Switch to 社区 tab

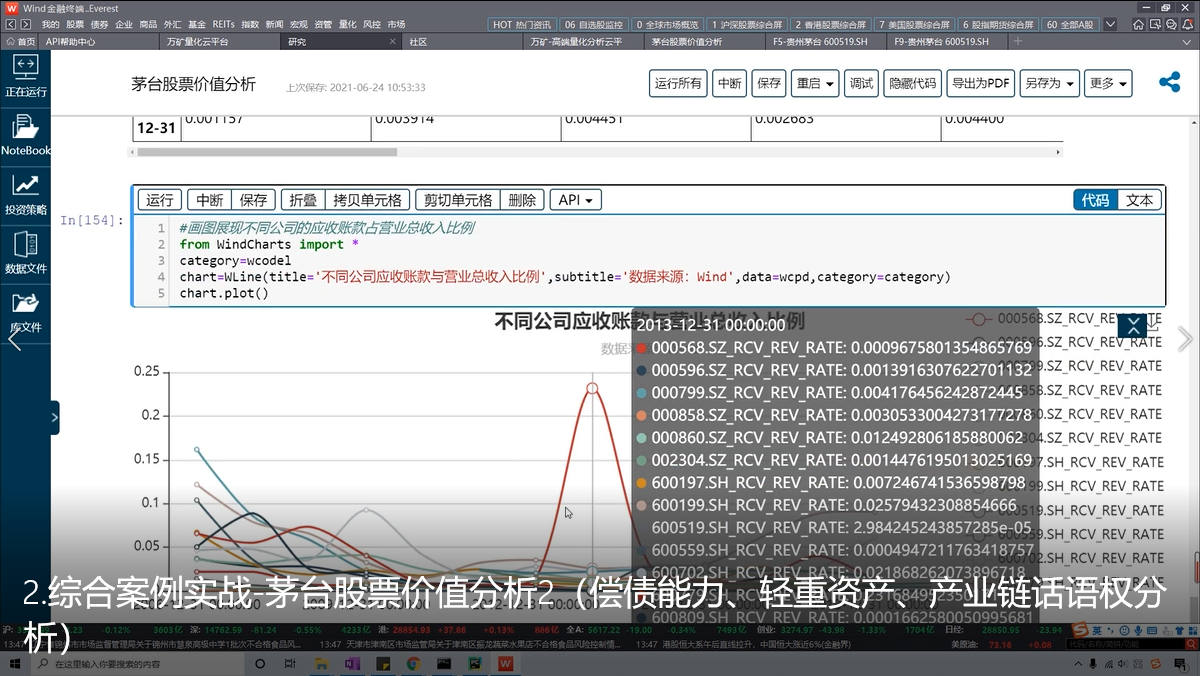(463, 42)
